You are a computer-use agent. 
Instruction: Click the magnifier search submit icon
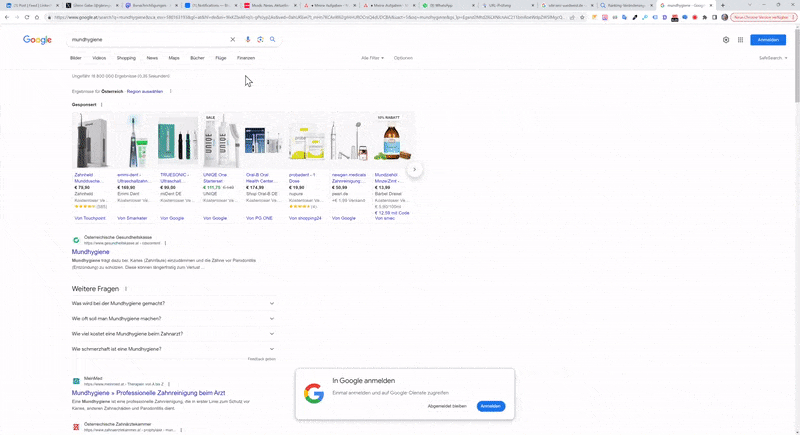coord(272,39)
